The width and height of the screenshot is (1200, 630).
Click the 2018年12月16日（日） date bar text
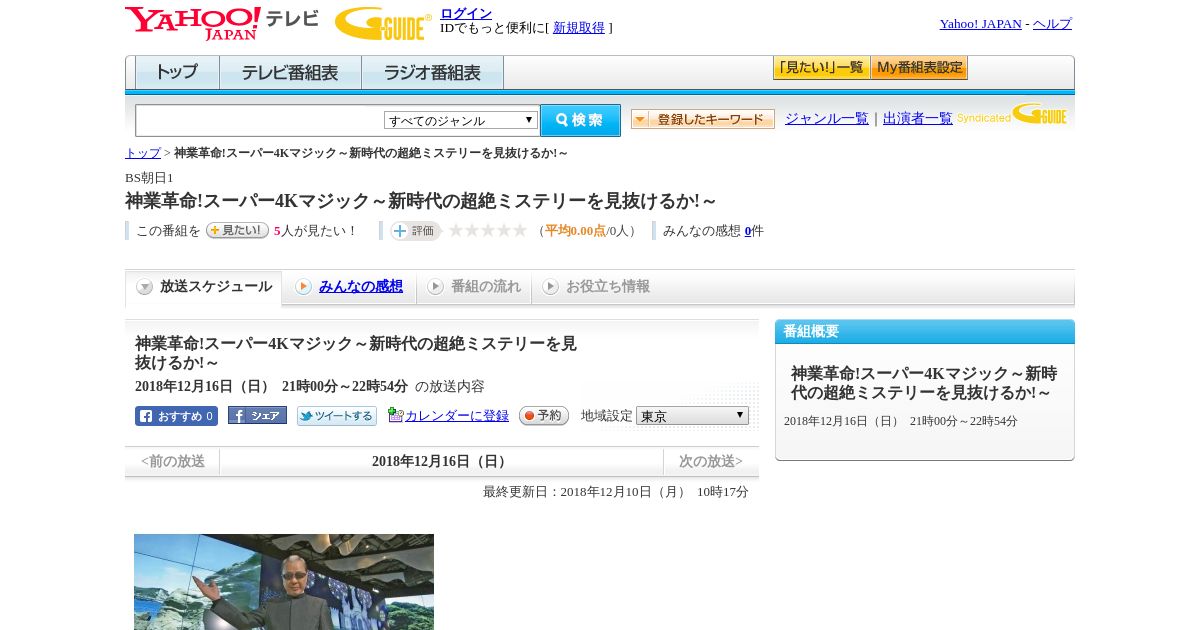[441, 462]
